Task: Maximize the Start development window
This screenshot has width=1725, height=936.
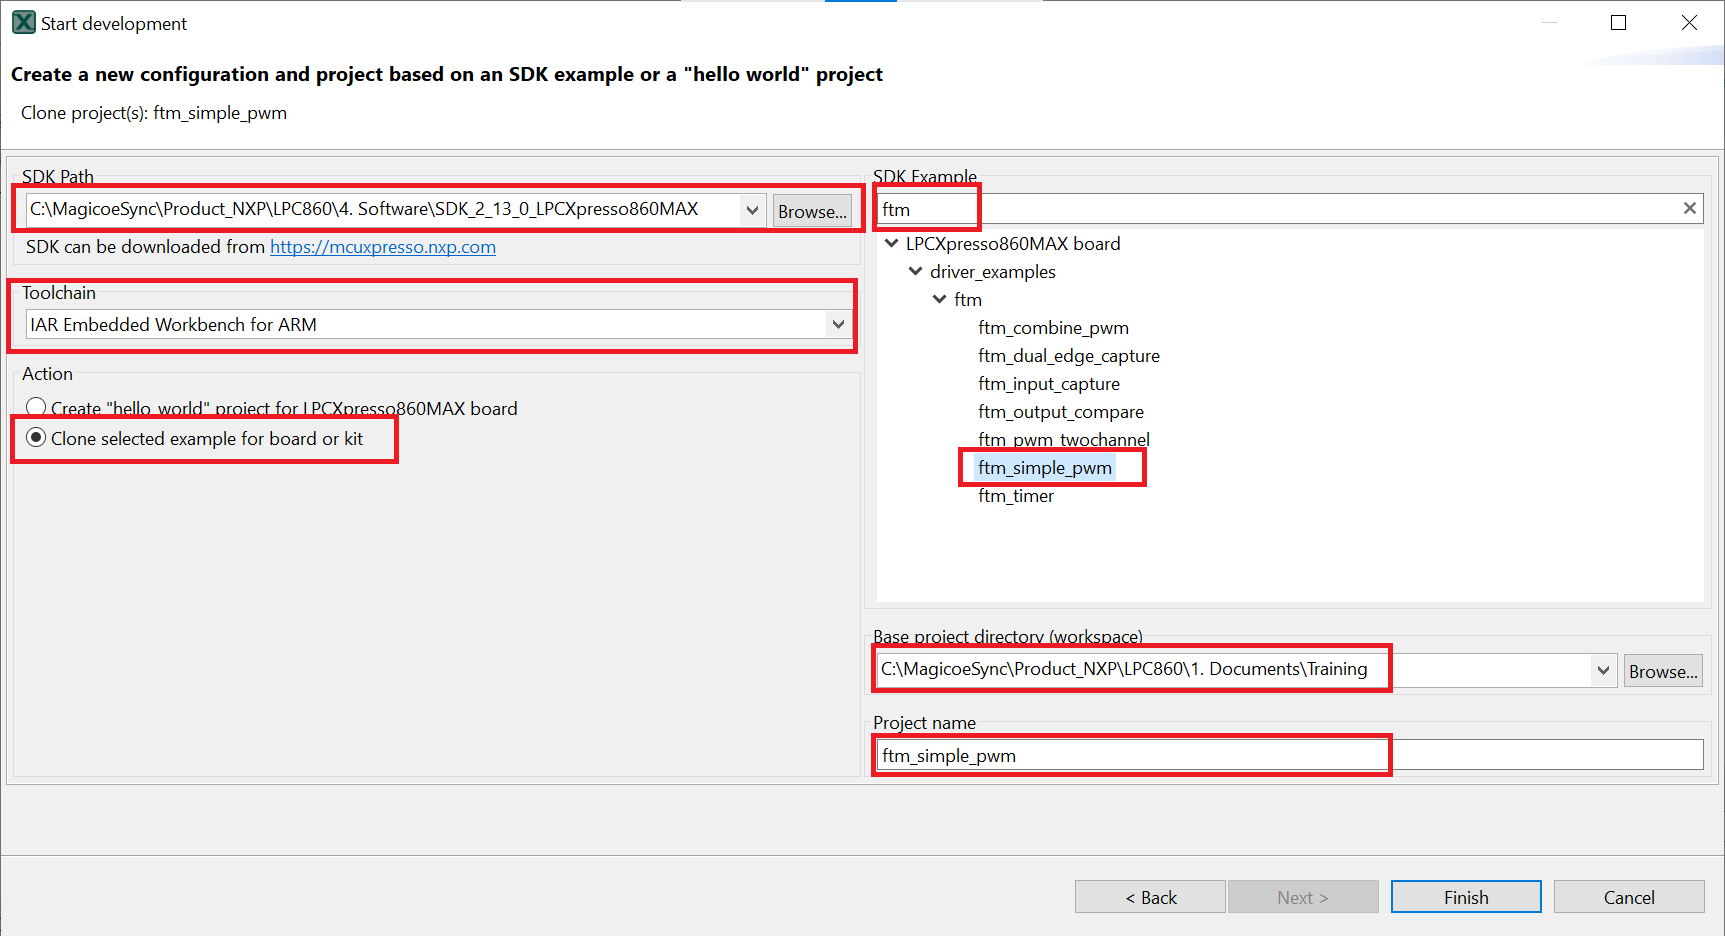Action: pos(1618,23)
